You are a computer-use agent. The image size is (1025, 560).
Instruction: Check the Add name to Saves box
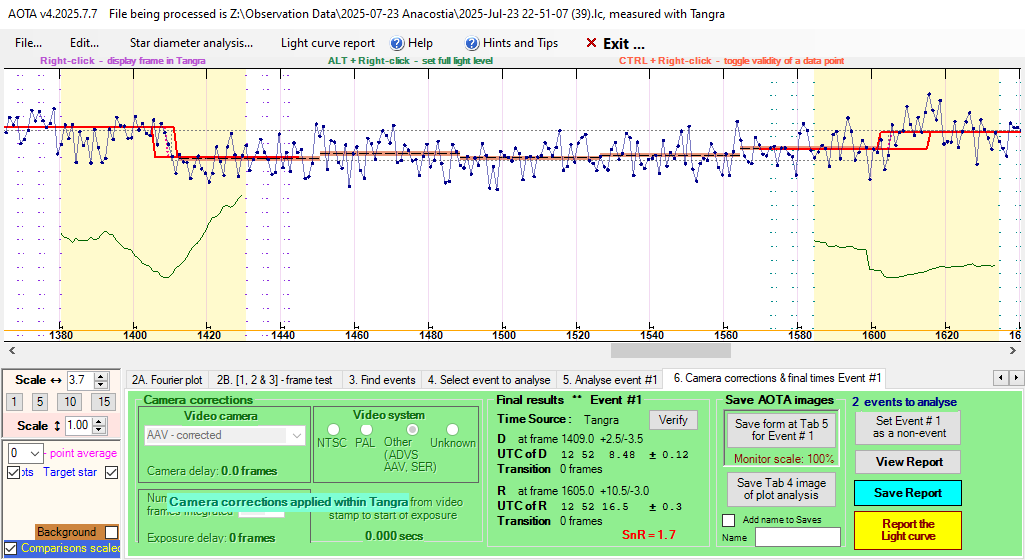point(728,520)
